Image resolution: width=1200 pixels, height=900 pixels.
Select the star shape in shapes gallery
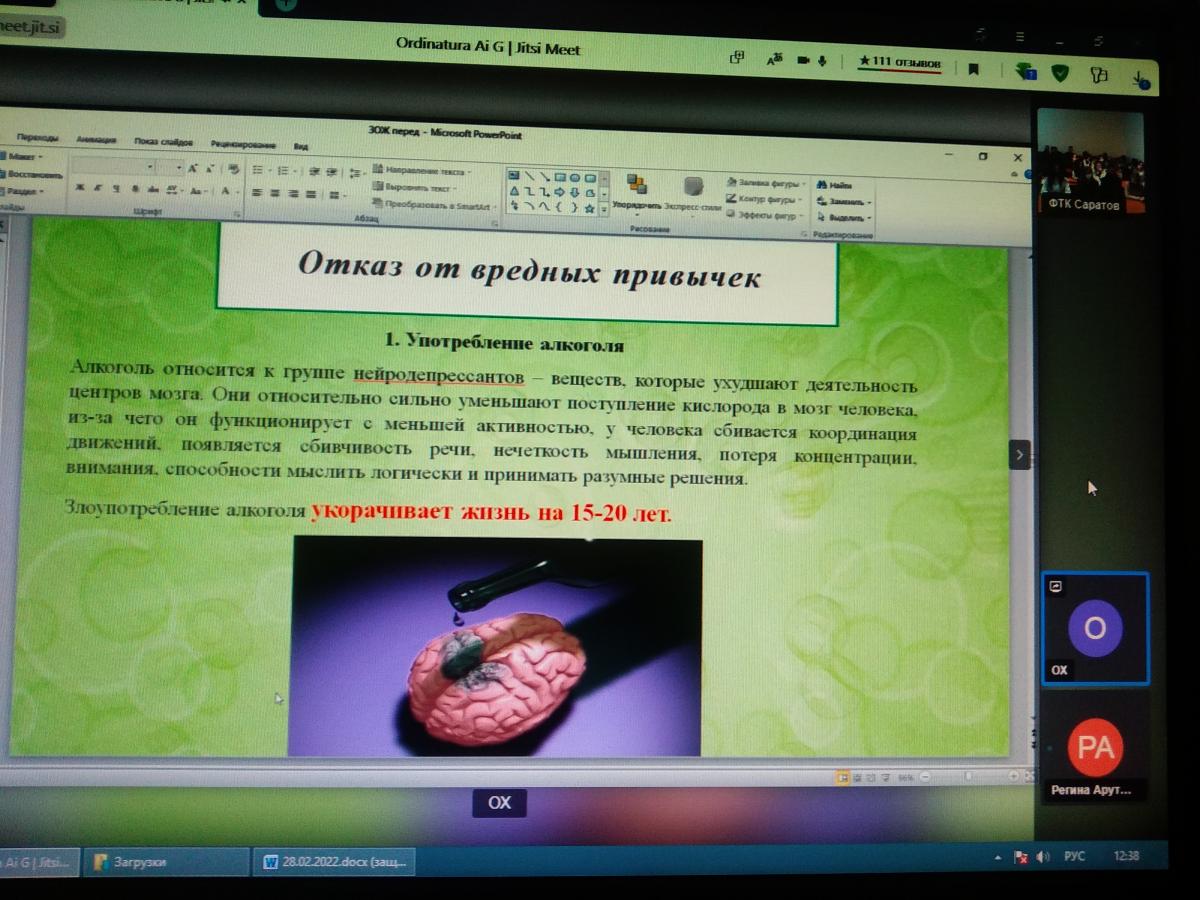589,209
